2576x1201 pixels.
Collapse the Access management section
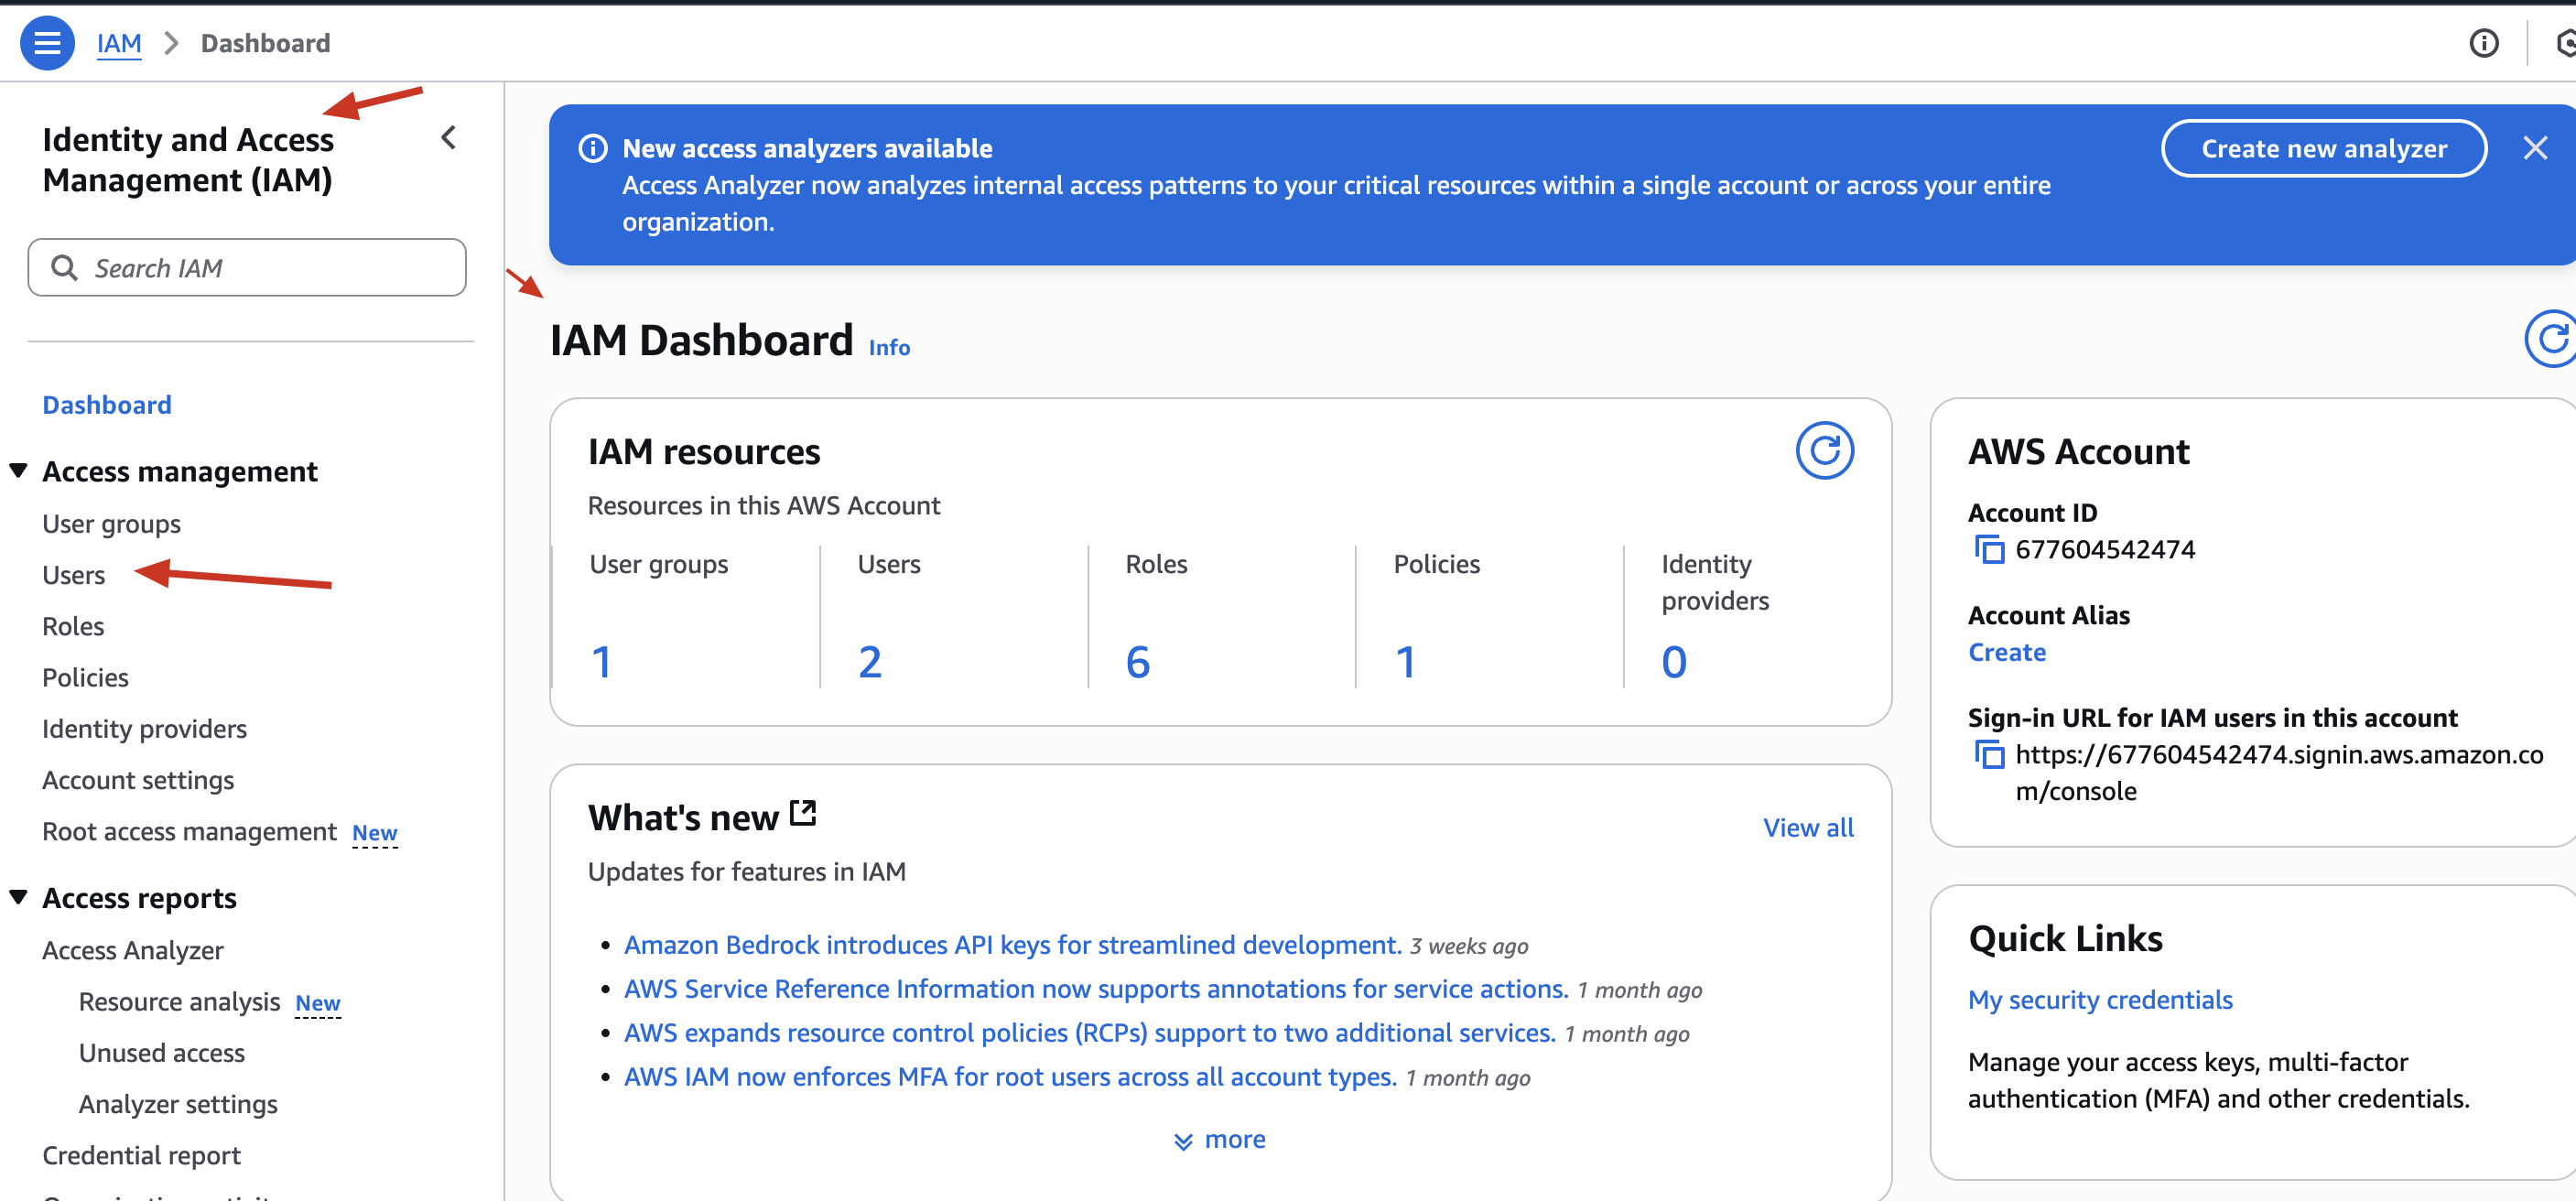18,470
